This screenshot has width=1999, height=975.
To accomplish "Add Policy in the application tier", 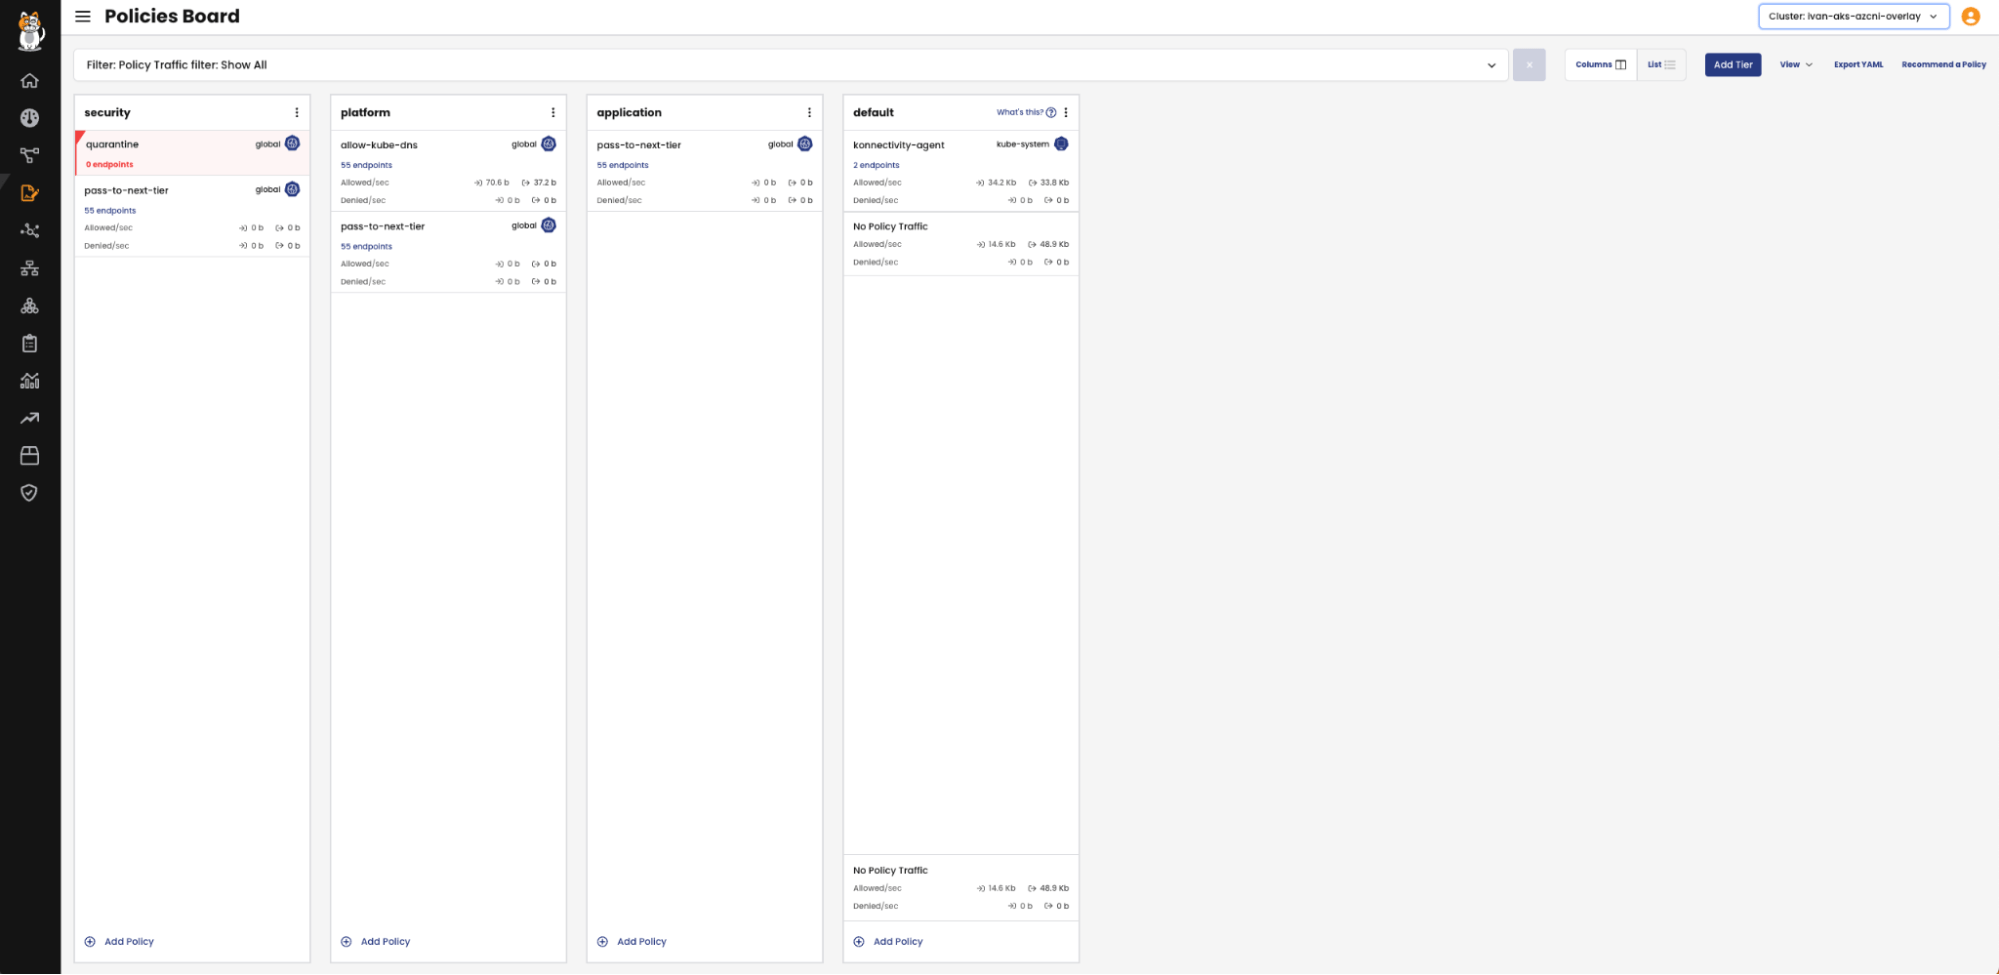I will tap(631, 942).
